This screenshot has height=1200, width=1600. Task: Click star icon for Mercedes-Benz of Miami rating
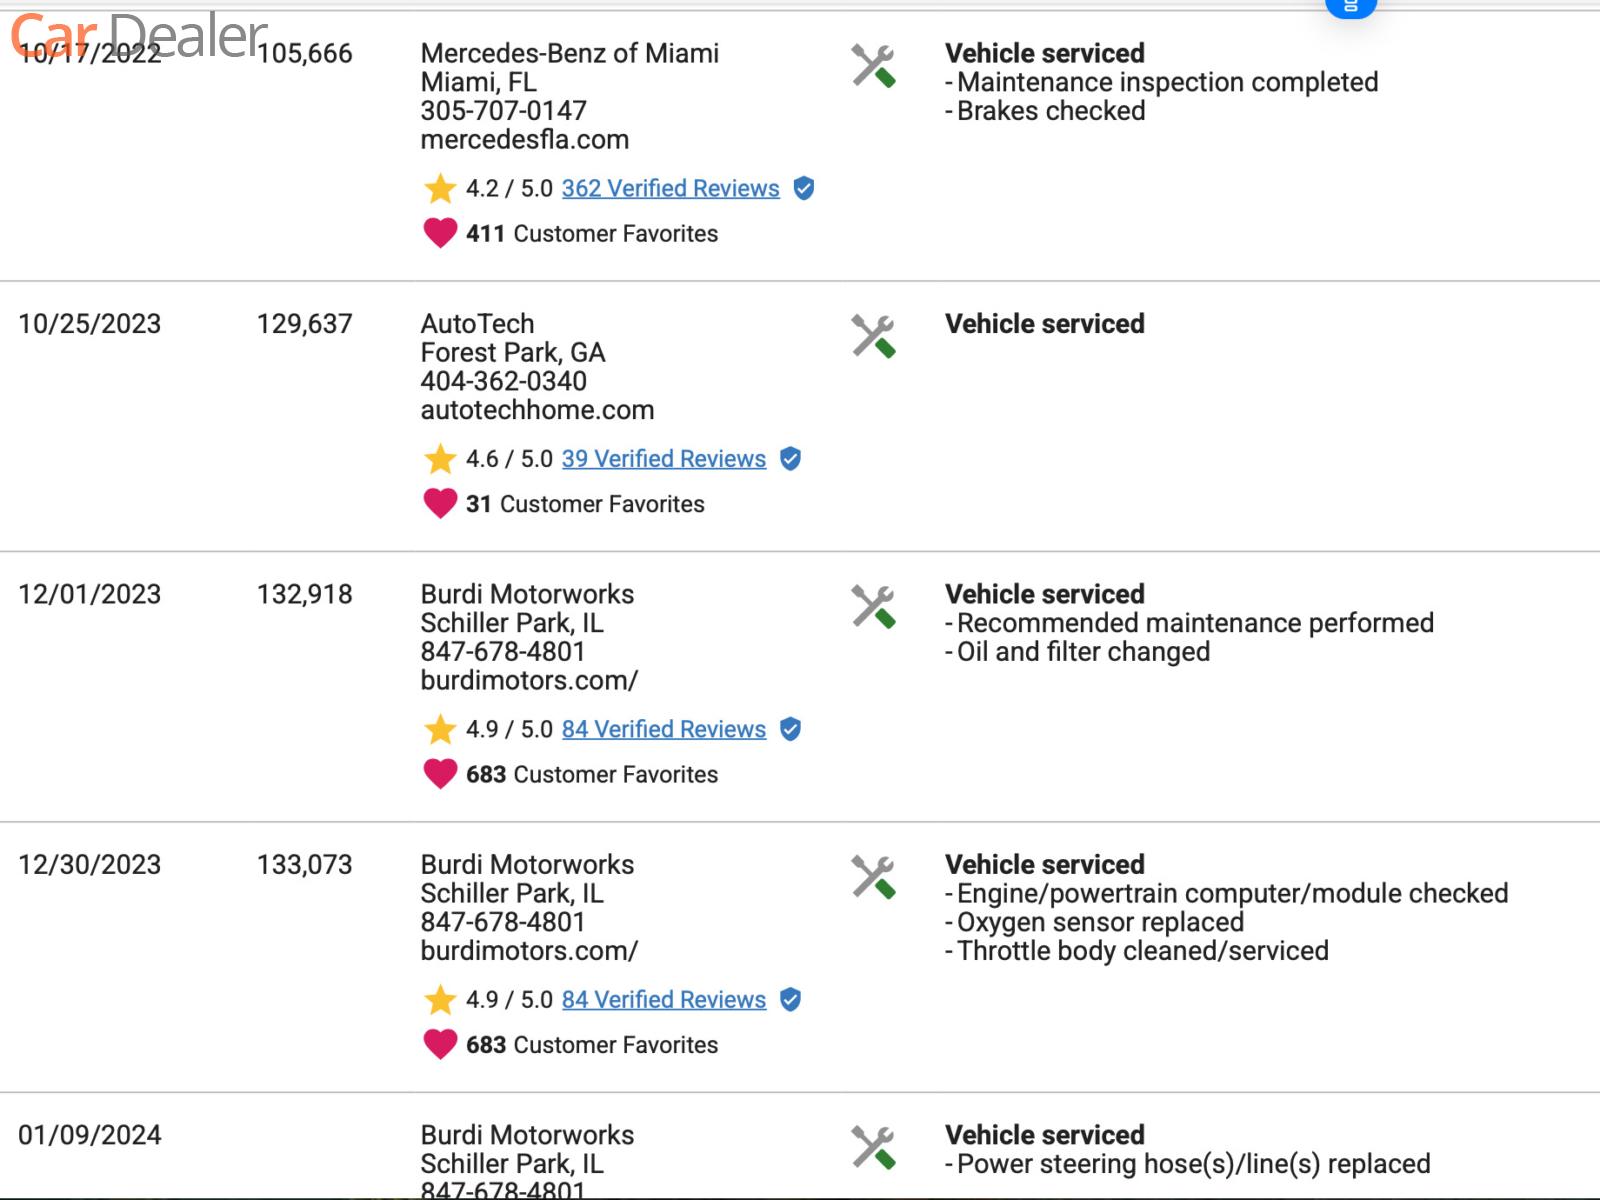point(440,188)
